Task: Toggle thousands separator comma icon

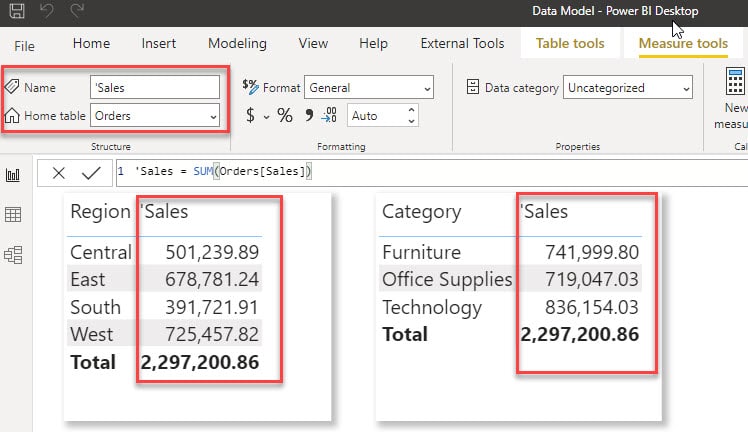Action: [x=309, y=115]
